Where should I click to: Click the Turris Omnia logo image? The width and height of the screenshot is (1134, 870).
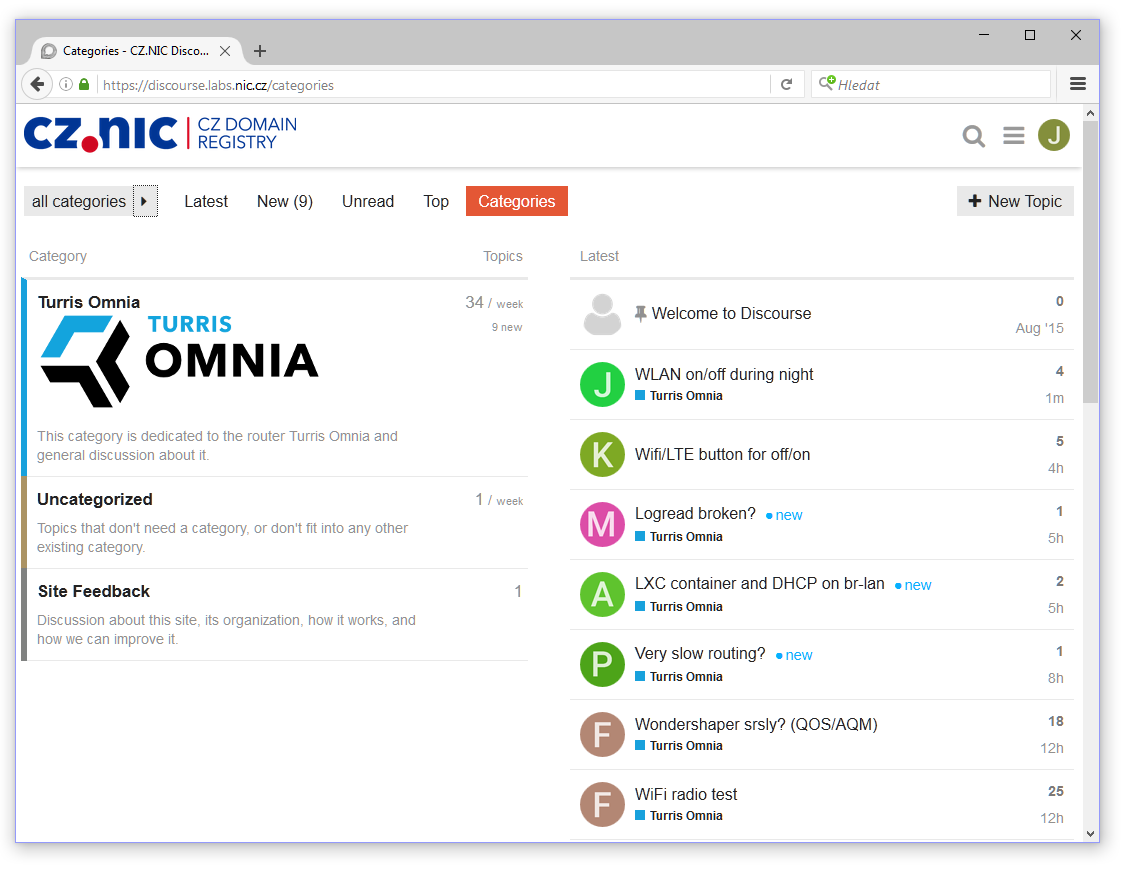179,361
